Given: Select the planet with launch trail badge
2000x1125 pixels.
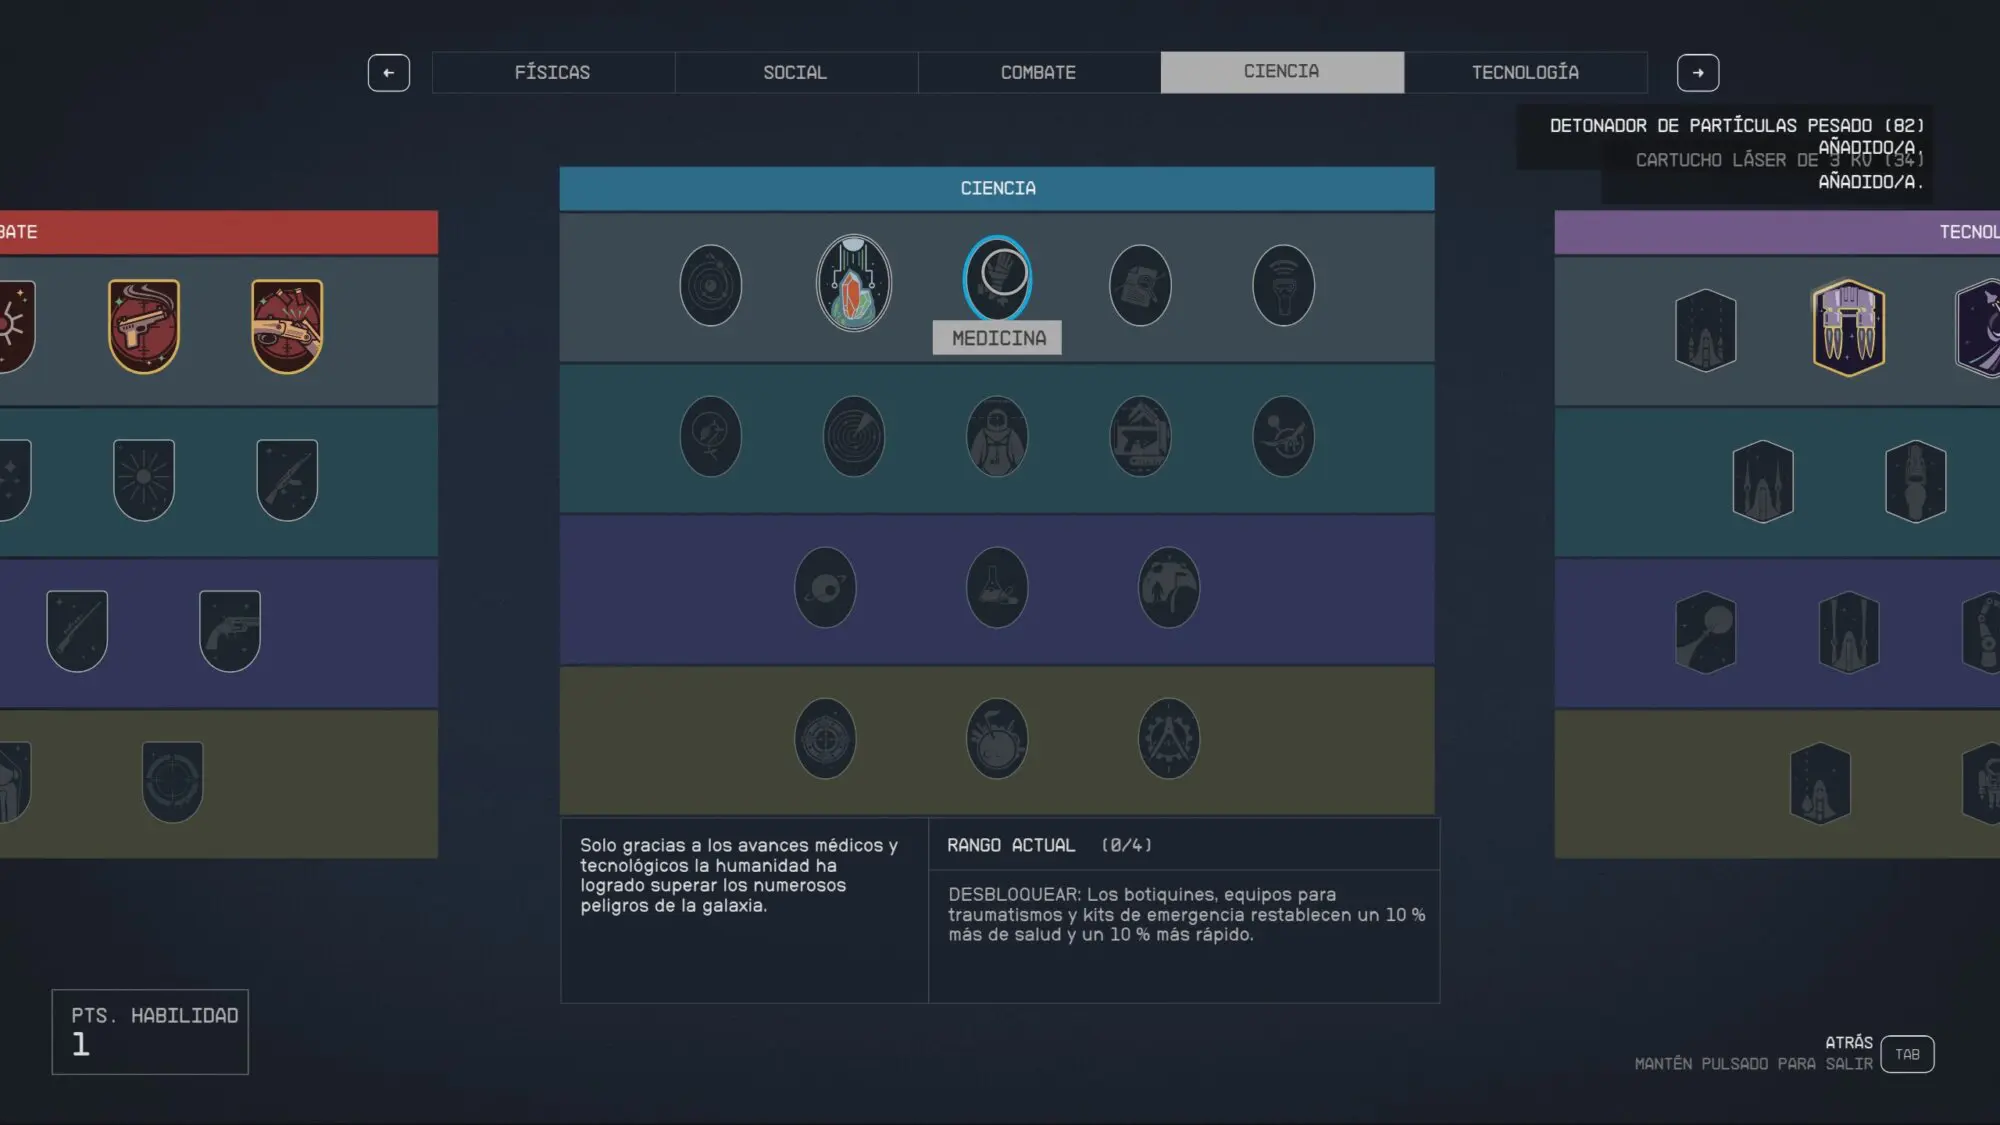Looking at the screenshot, I should coord(1706,632).
